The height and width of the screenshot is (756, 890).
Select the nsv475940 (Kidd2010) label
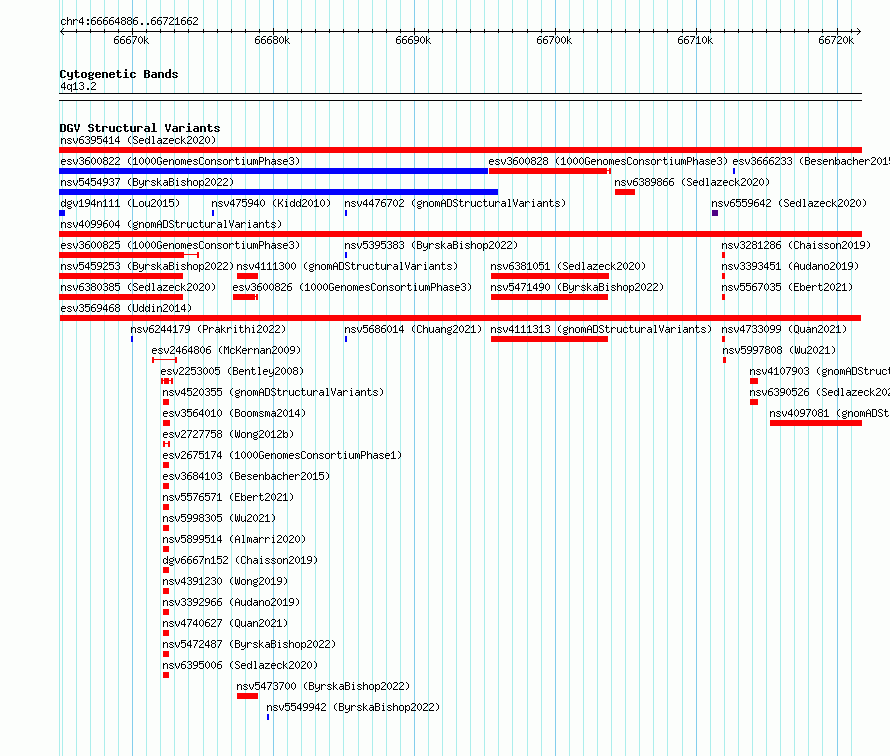(271, 203)
